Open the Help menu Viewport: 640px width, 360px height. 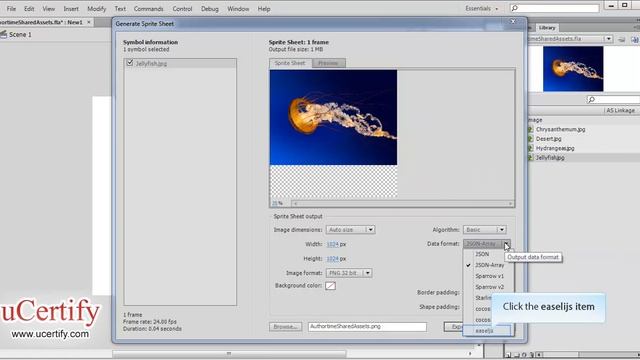pos(264,9)
